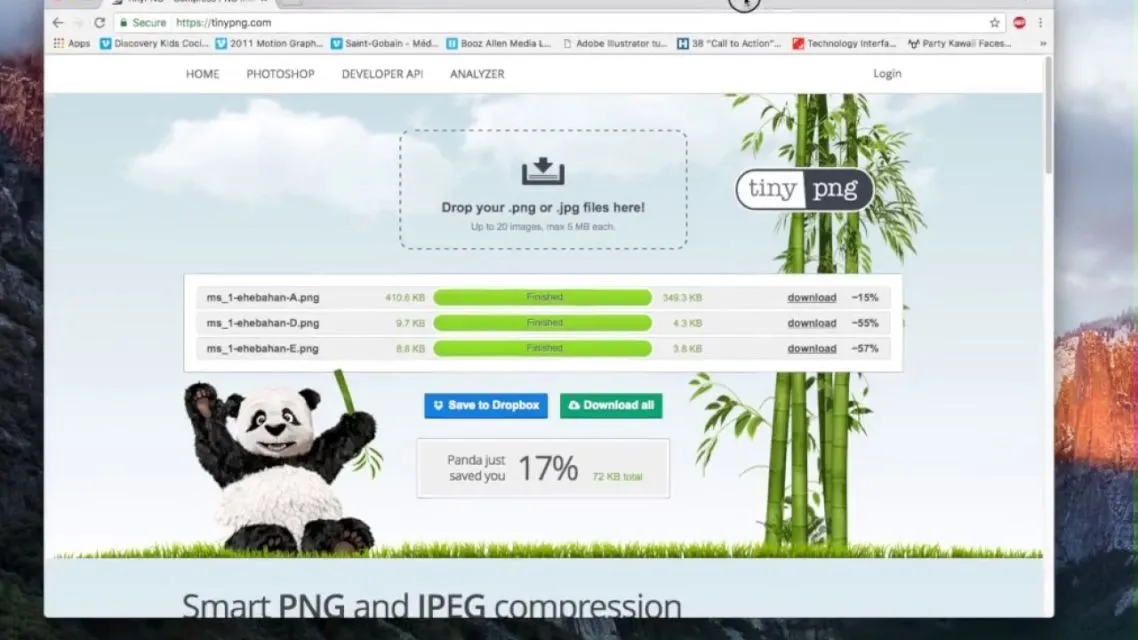This screenshot has height=640, width=1138.
Task: Download ms_1-ehebahan-E.png compressed file
Action: 811,348
